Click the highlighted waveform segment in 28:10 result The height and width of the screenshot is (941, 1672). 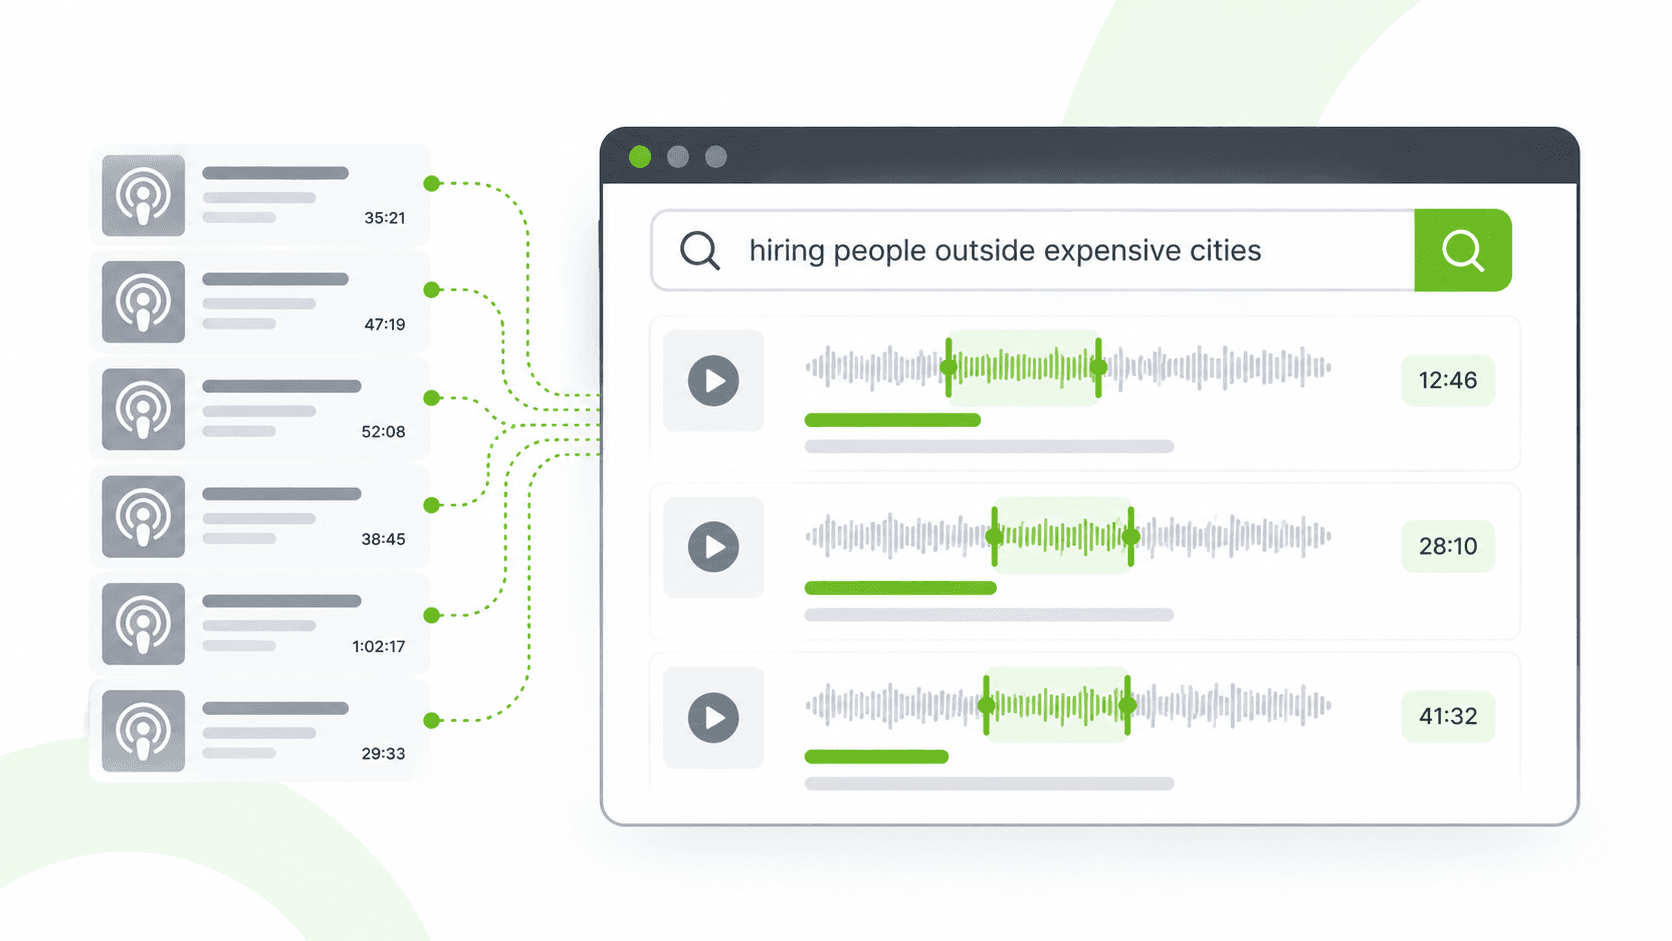[1062, 536]
